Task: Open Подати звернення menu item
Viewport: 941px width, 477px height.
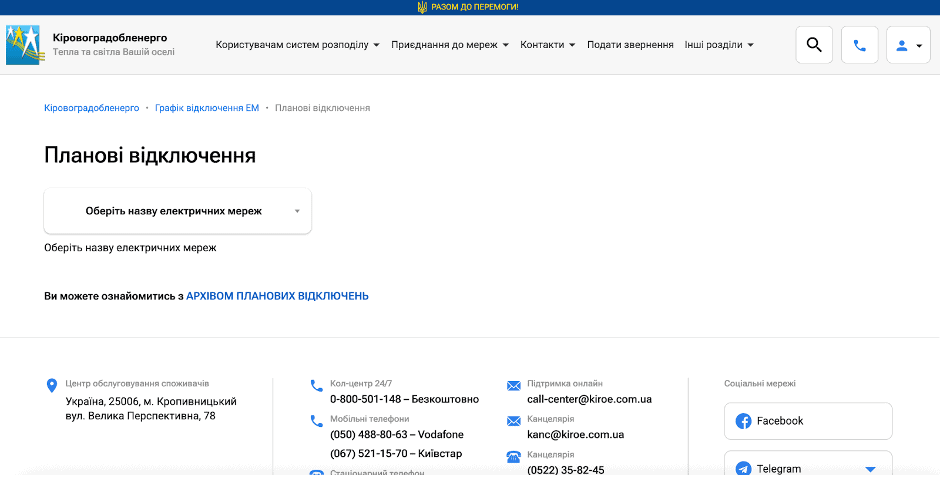Action: click(x=630, y=45)
